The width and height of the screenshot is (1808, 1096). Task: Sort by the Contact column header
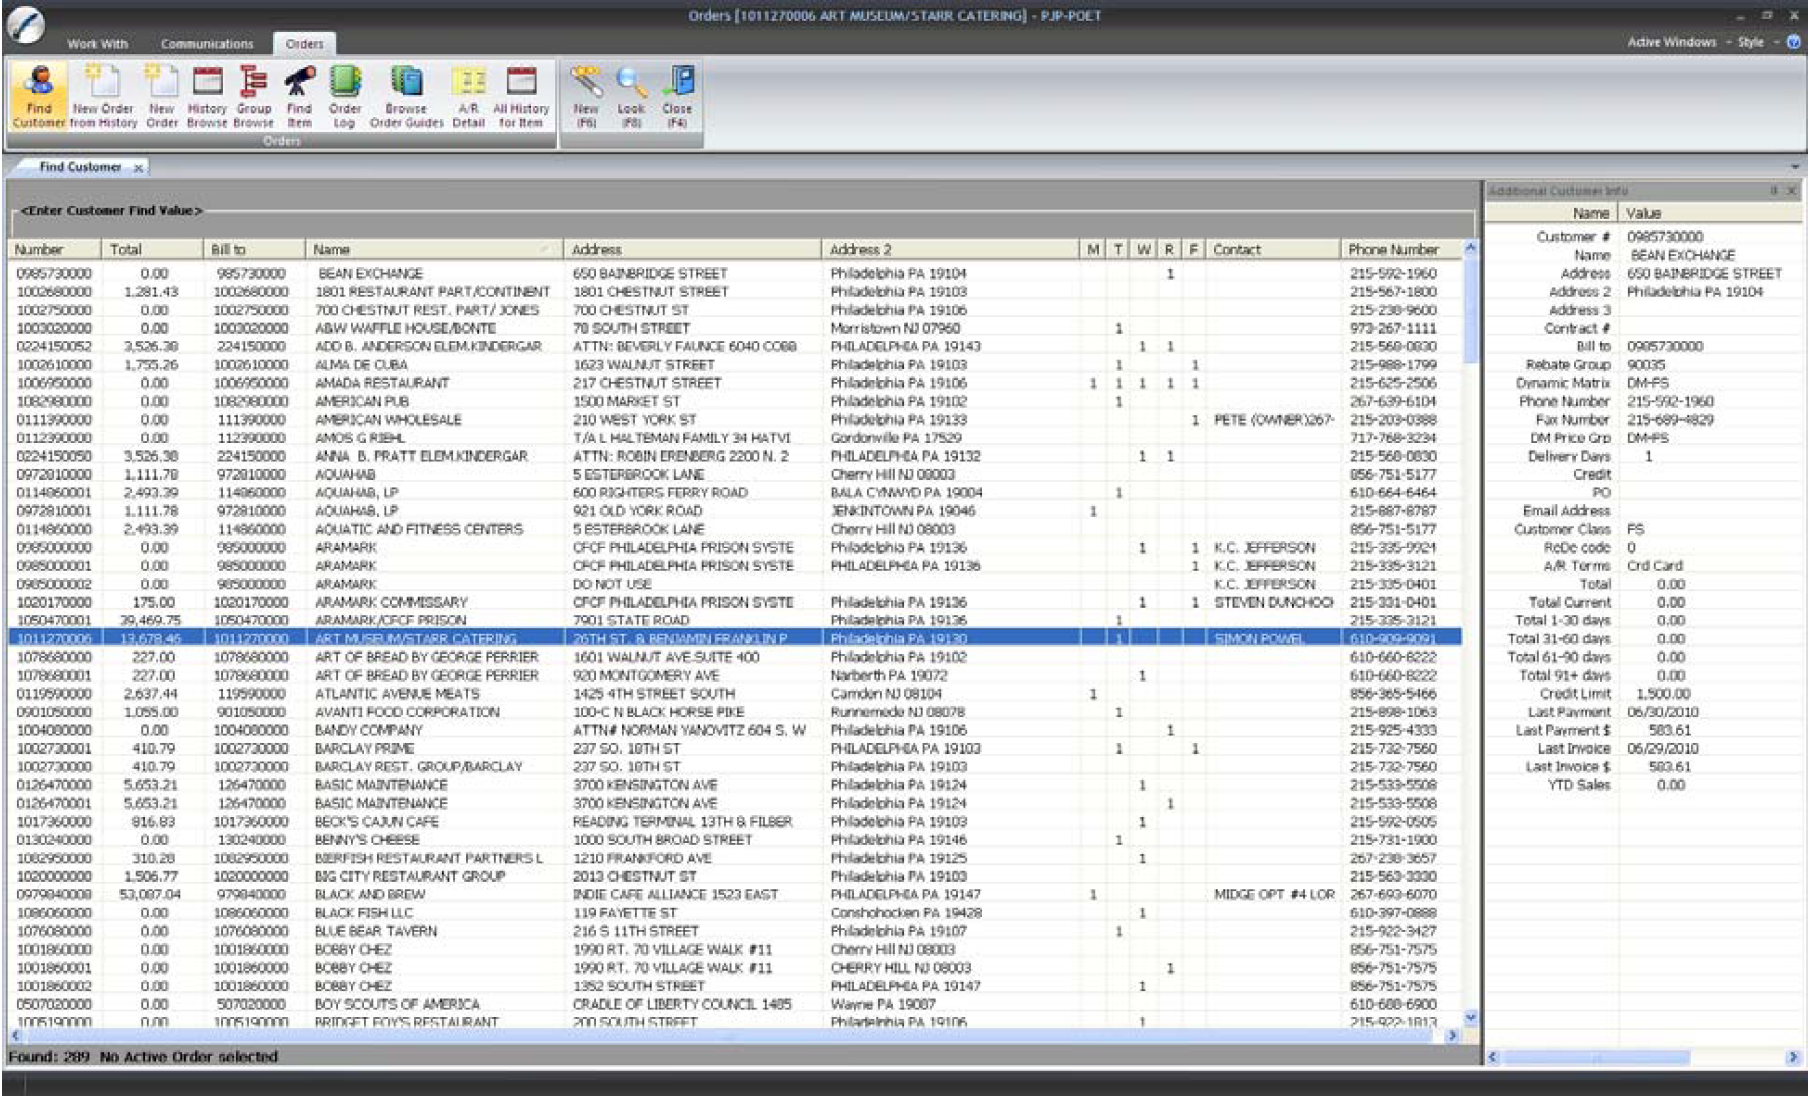pos(1272,249)
